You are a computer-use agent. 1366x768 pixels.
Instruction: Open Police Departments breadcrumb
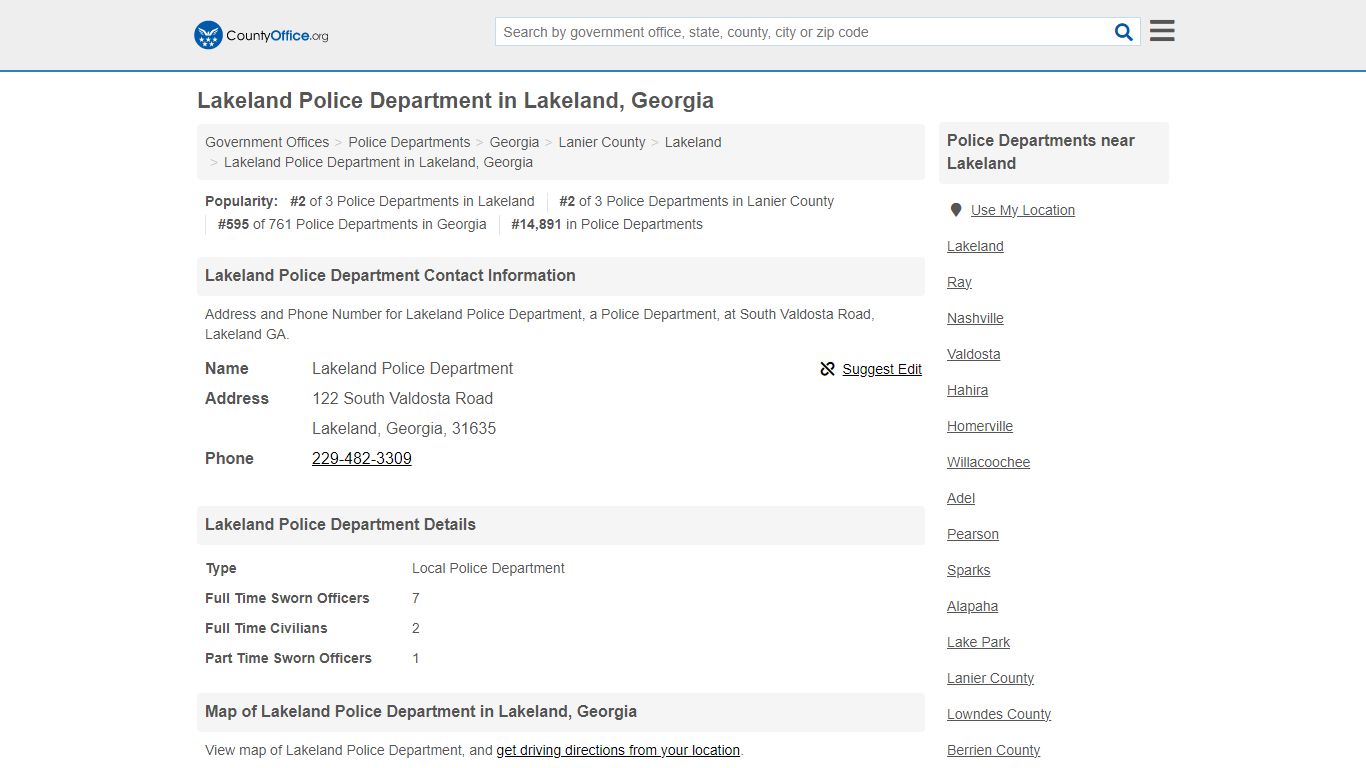pos(409,142)
